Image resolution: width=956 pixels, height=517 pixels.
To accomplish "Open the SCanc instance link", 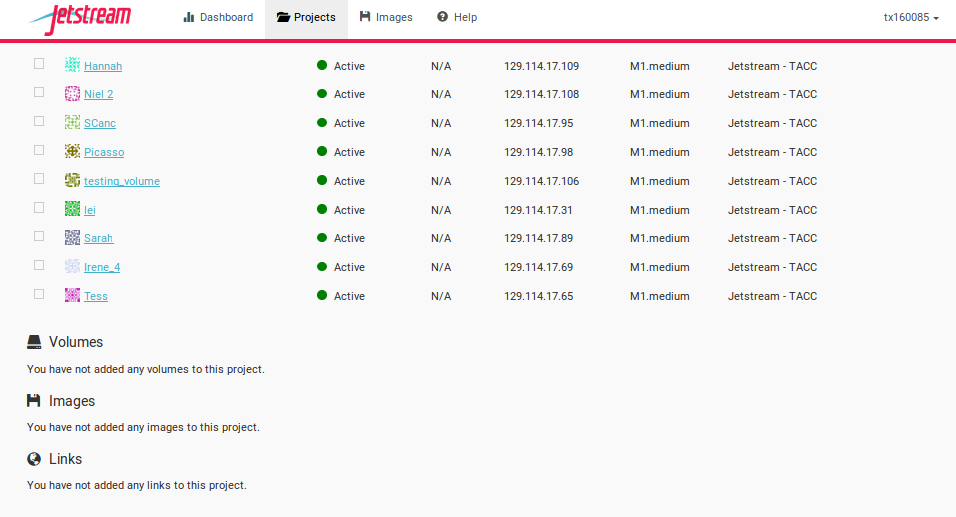I will 100,123.
